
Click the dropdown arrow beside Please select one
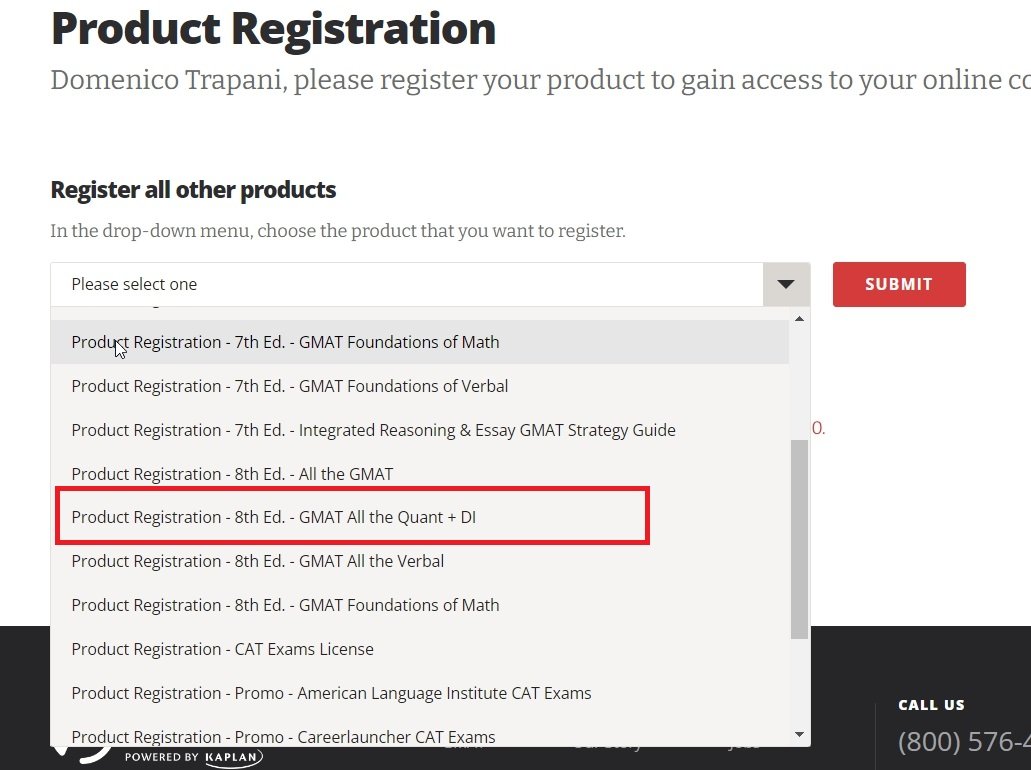coord(786,284)
